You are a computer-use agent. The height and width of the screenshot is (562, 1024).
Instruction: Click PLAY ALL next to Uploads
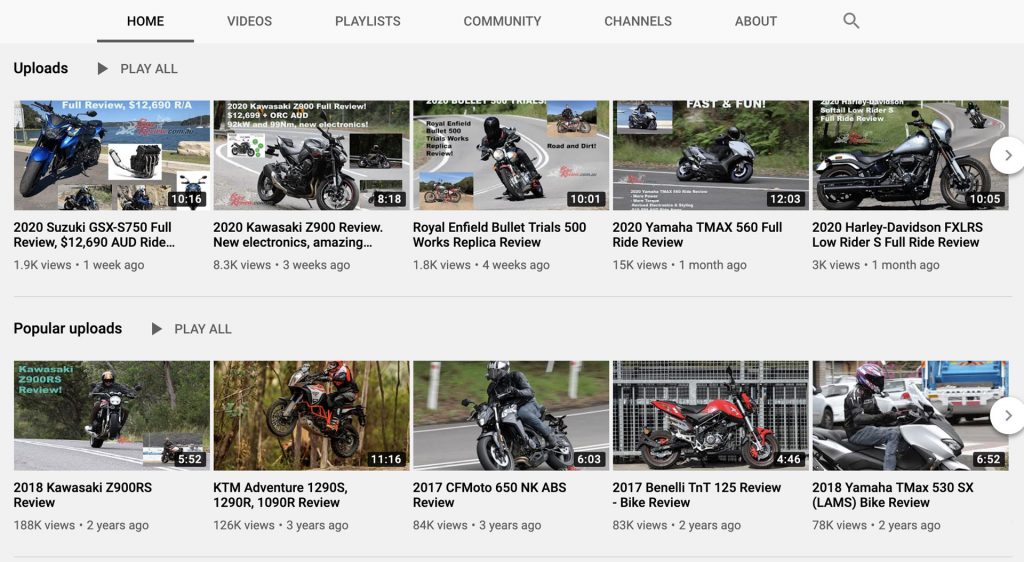[x=149, y=69]
